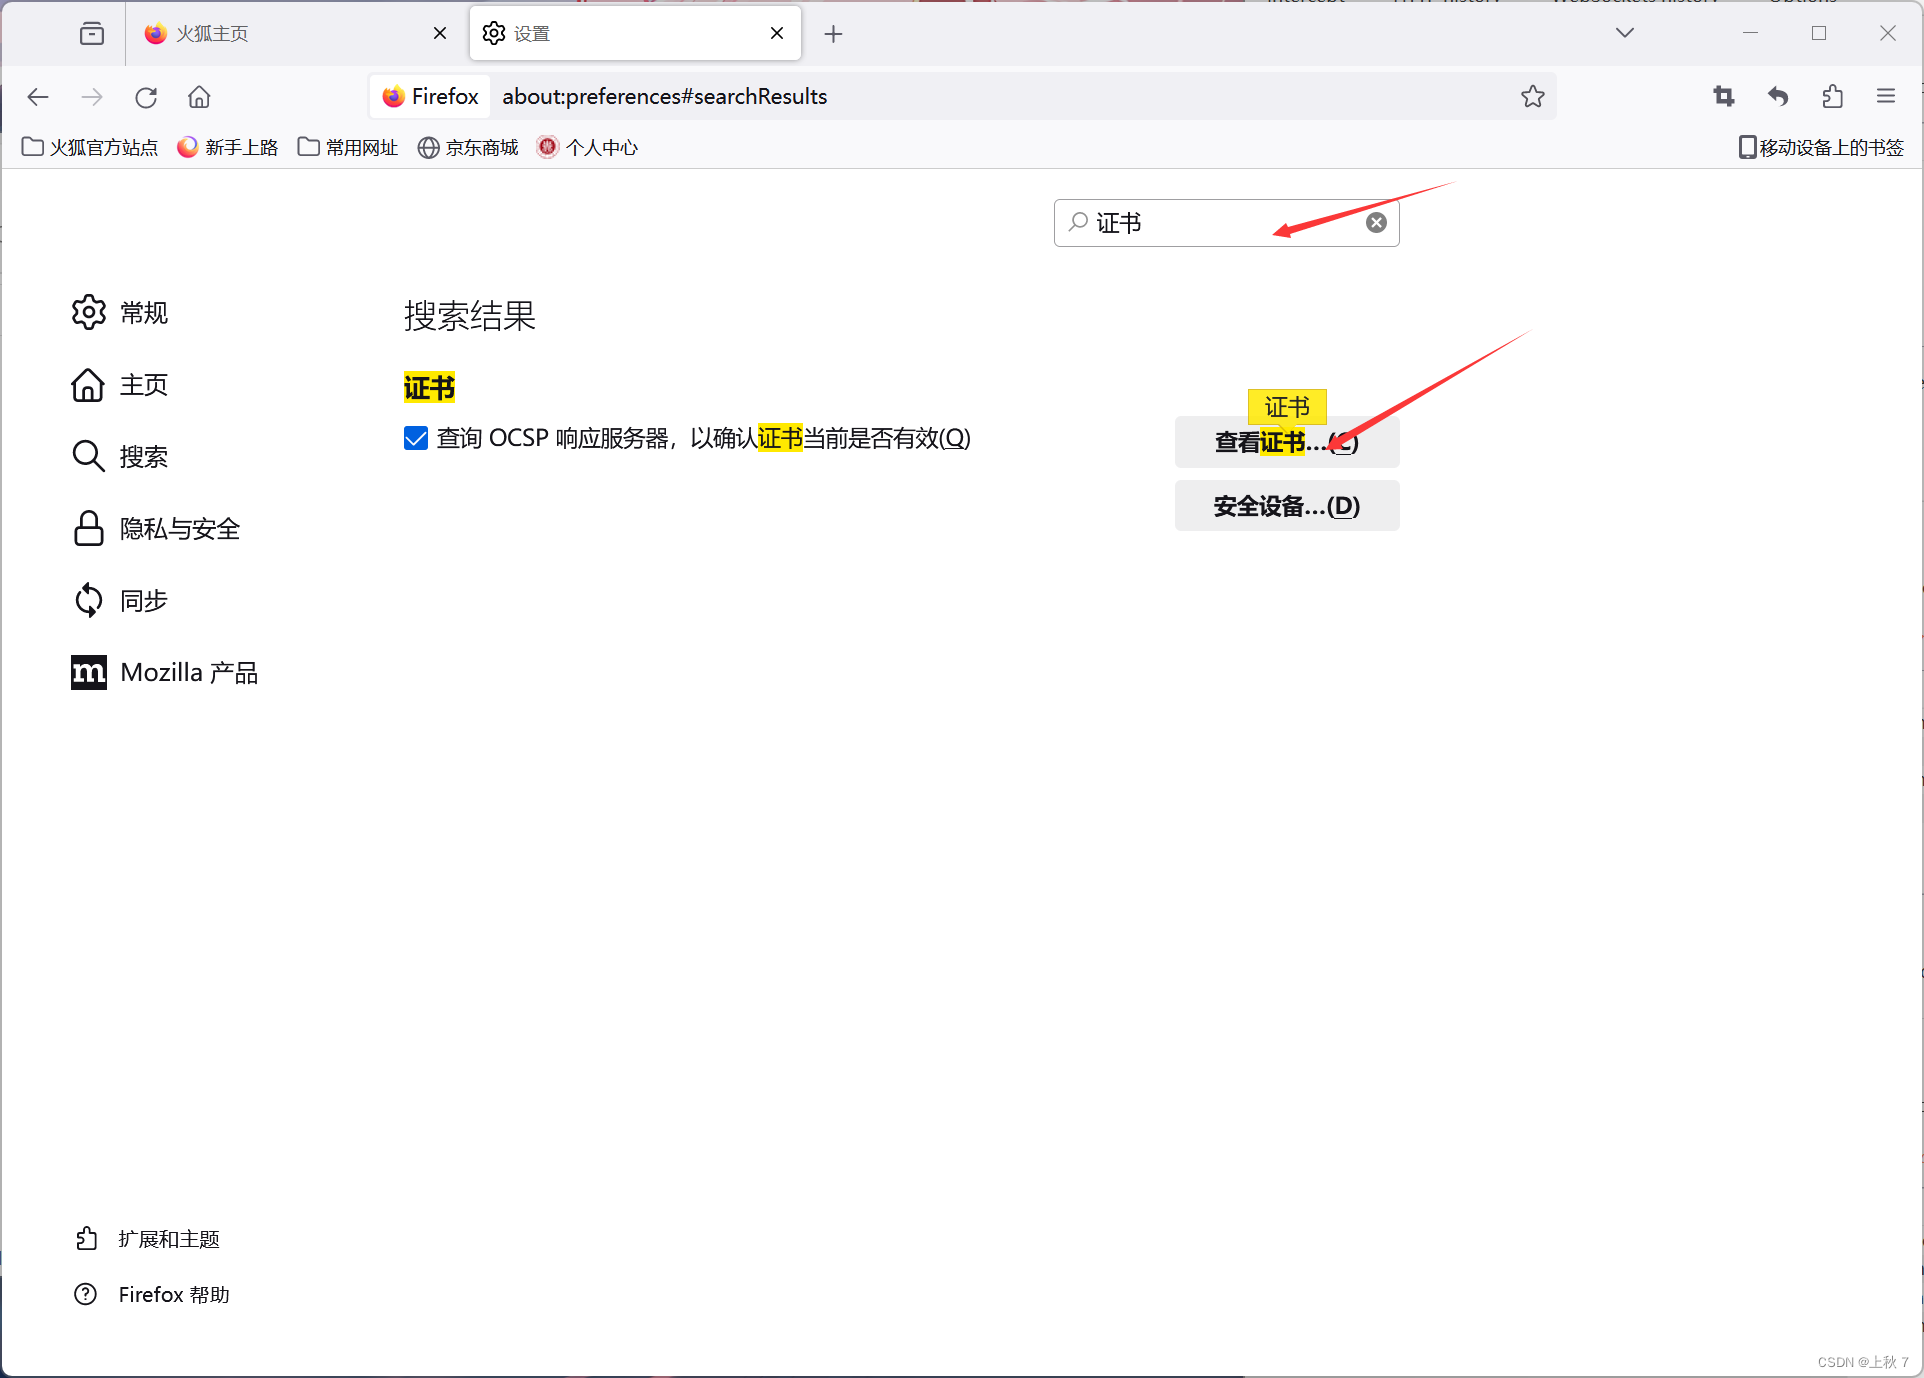This screenshot has width=1924, height=1378.
Task: Reload the current page
Action: pyautogui.click(x=146, y=97)
